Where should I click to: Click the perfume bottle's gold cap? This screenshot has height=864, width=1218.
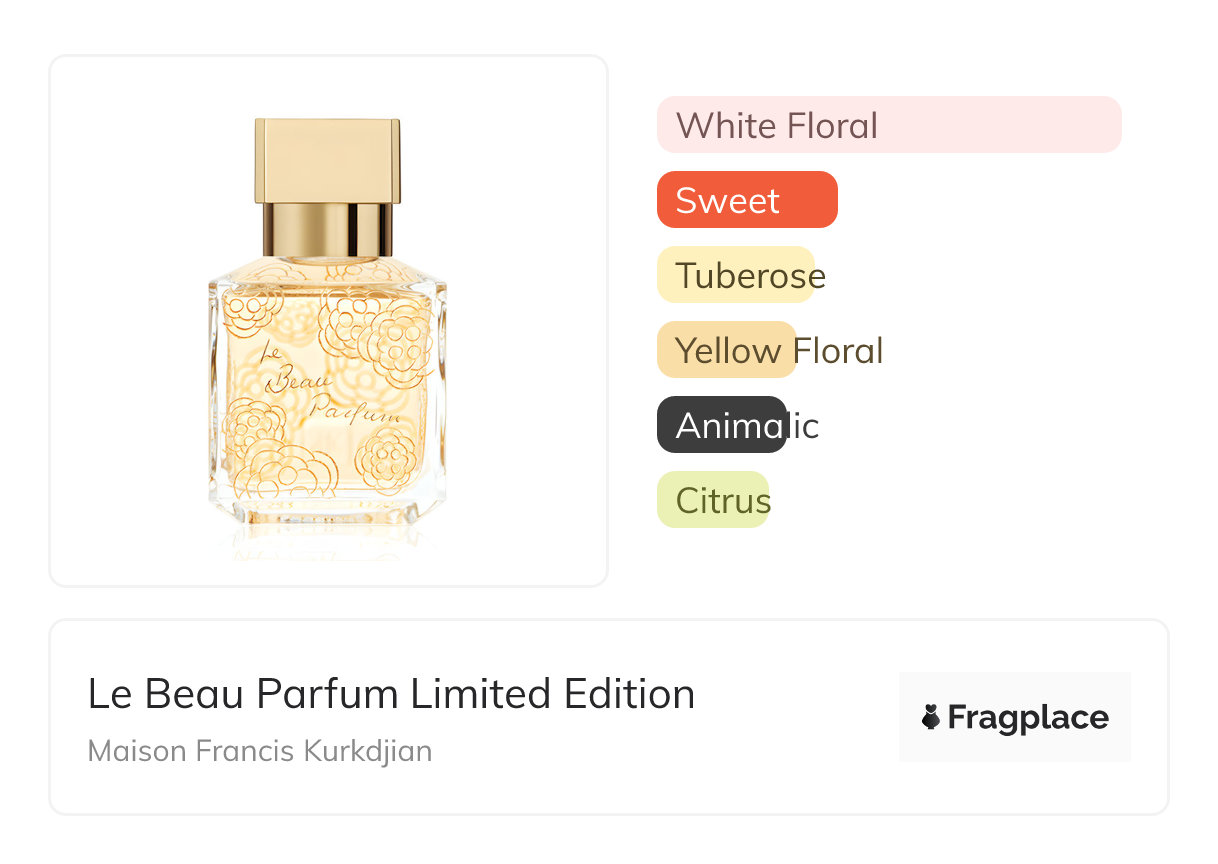click(327, 160)
